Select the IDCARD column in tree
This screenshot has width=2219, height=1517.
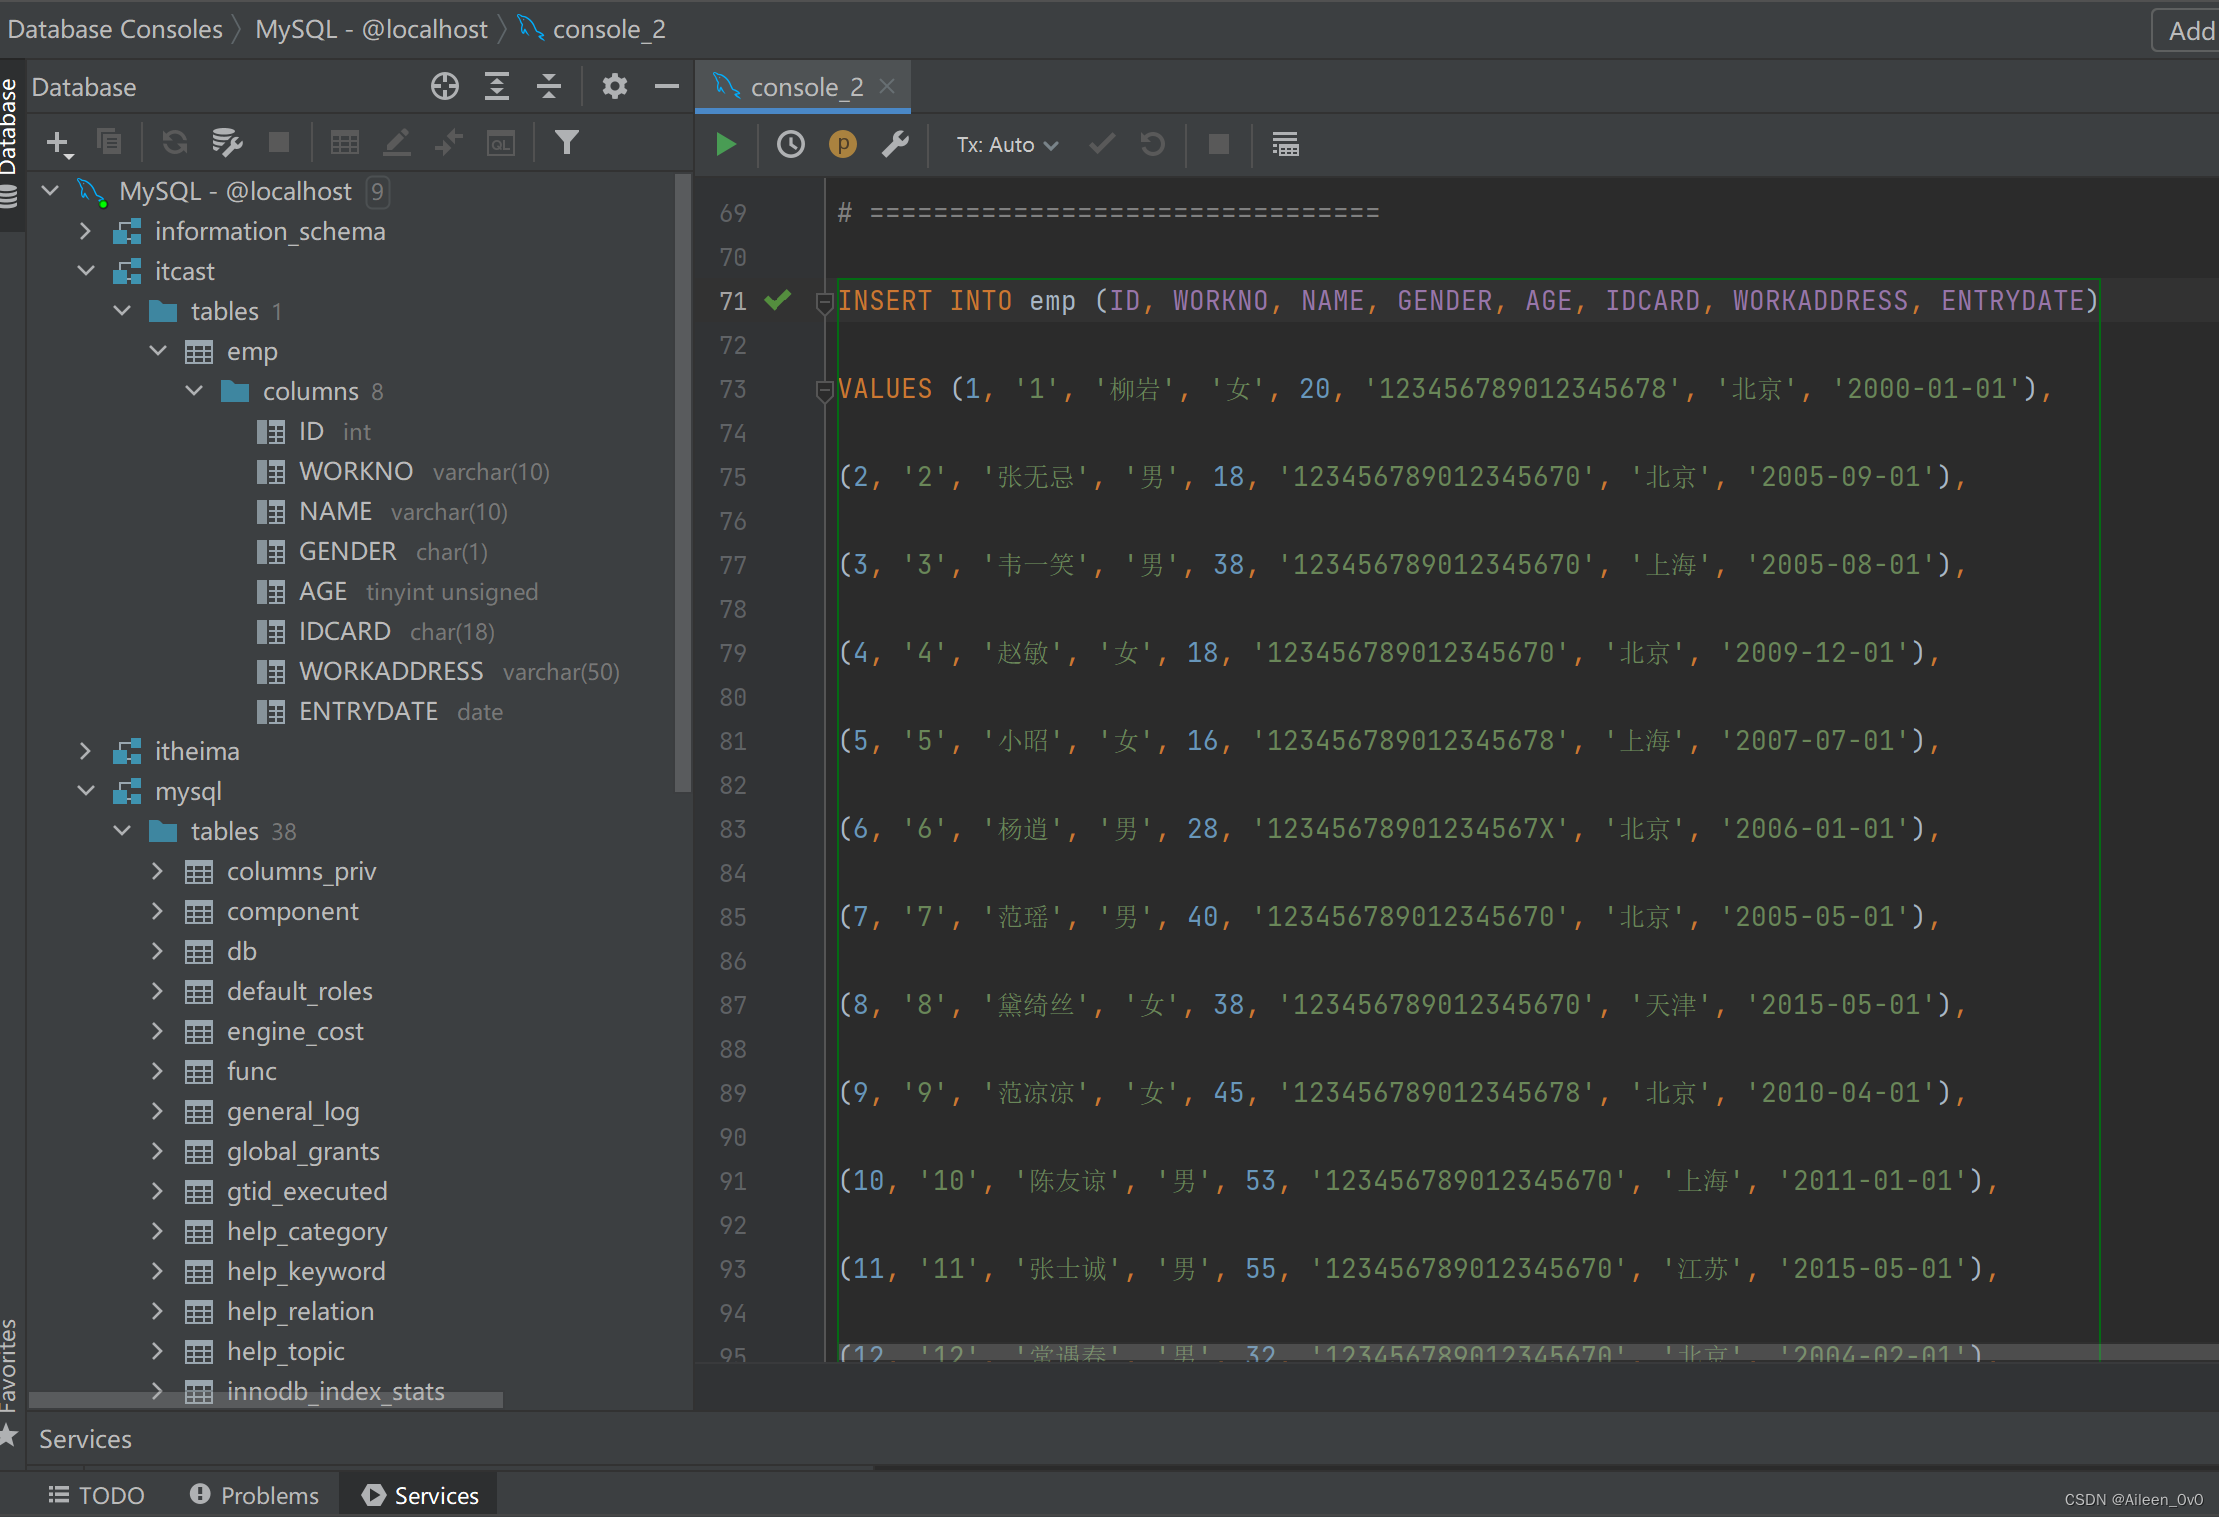point(344,631)
